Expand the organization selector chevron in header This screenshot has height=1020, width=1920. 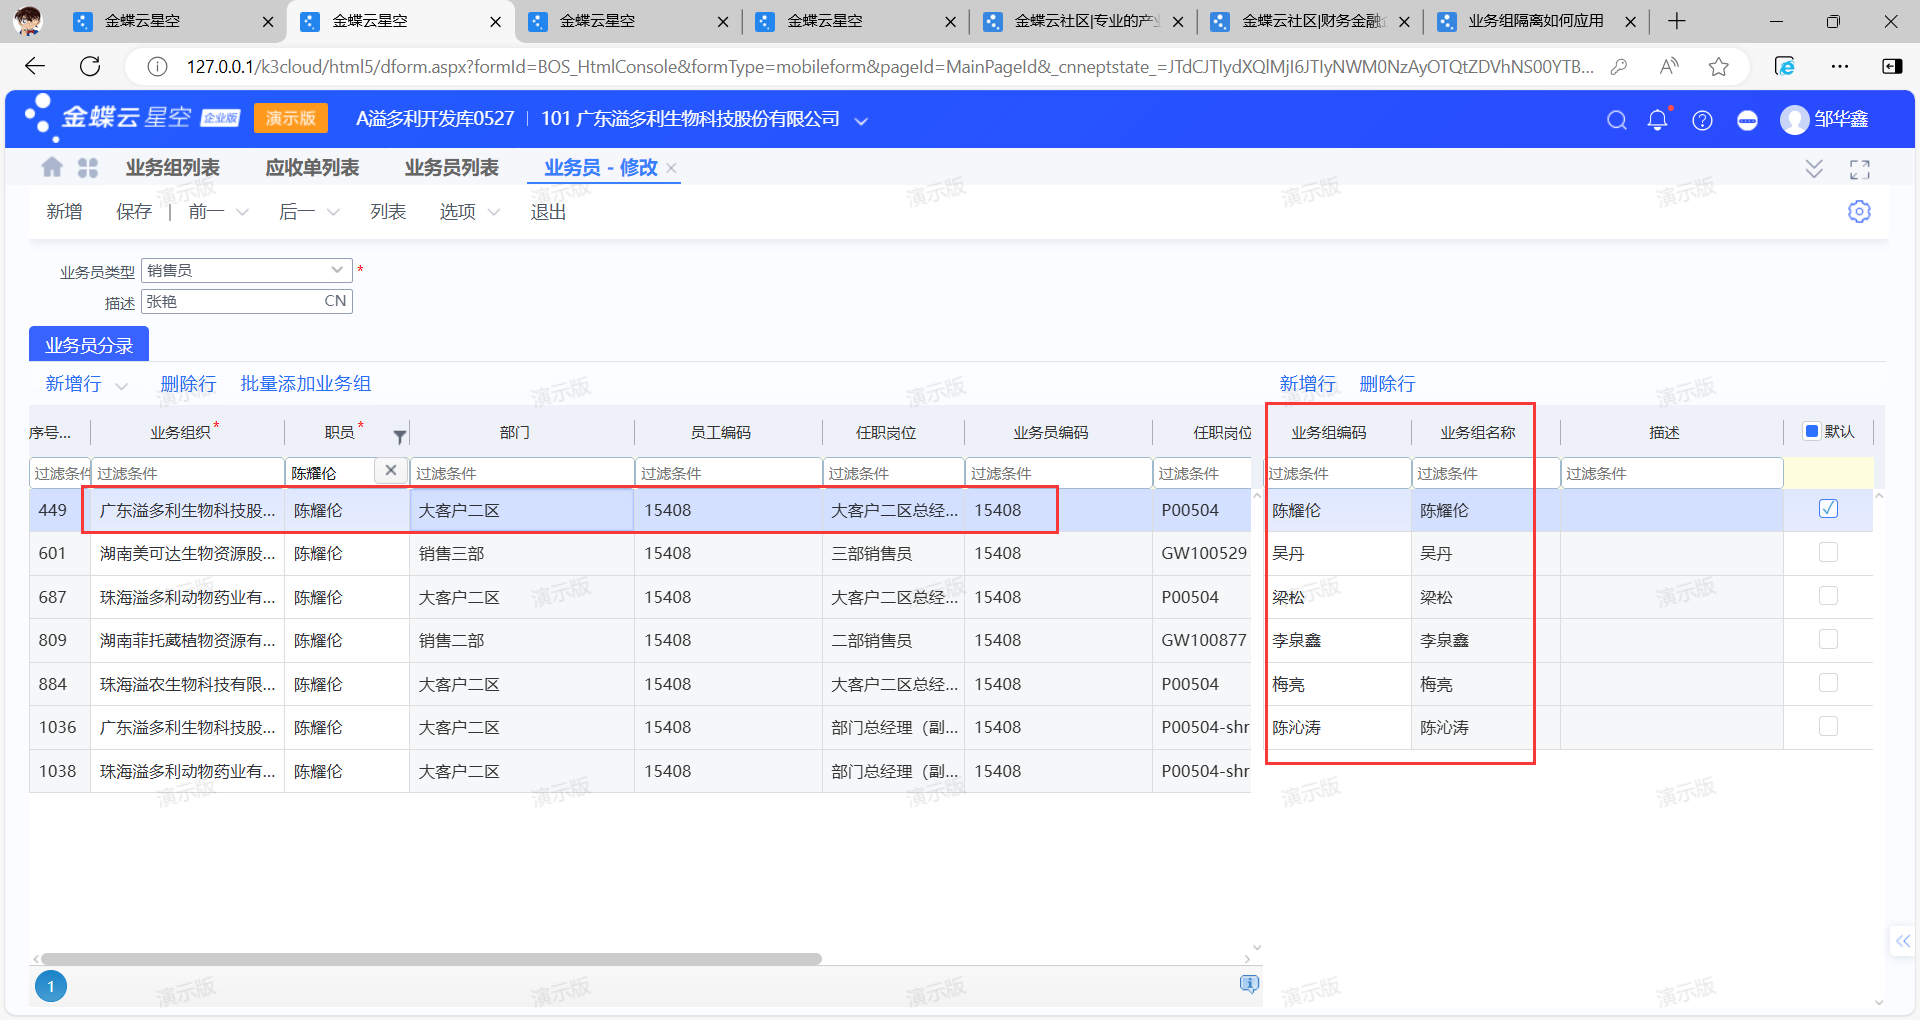pyautogui.click(x=861, y=121)
